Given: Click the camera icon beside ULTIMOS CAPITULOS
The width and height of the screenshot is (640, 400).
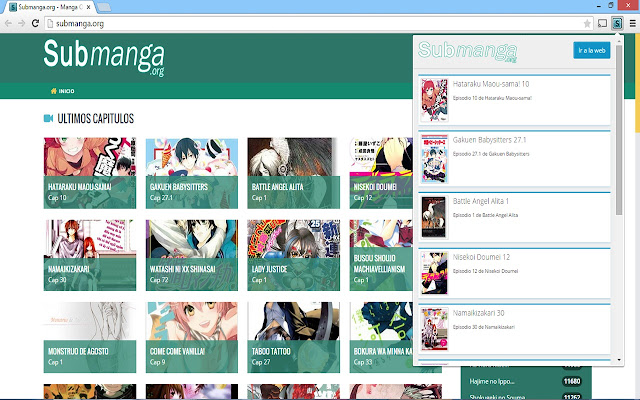Looking at the screenshot, I should 48,118.
